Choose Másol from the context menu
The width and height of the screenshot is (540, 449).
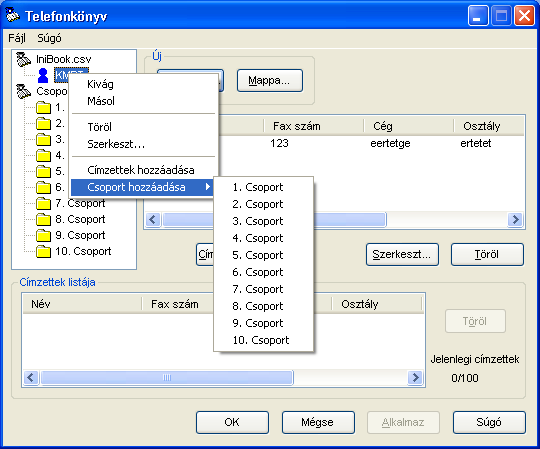[x=101, y=101]
